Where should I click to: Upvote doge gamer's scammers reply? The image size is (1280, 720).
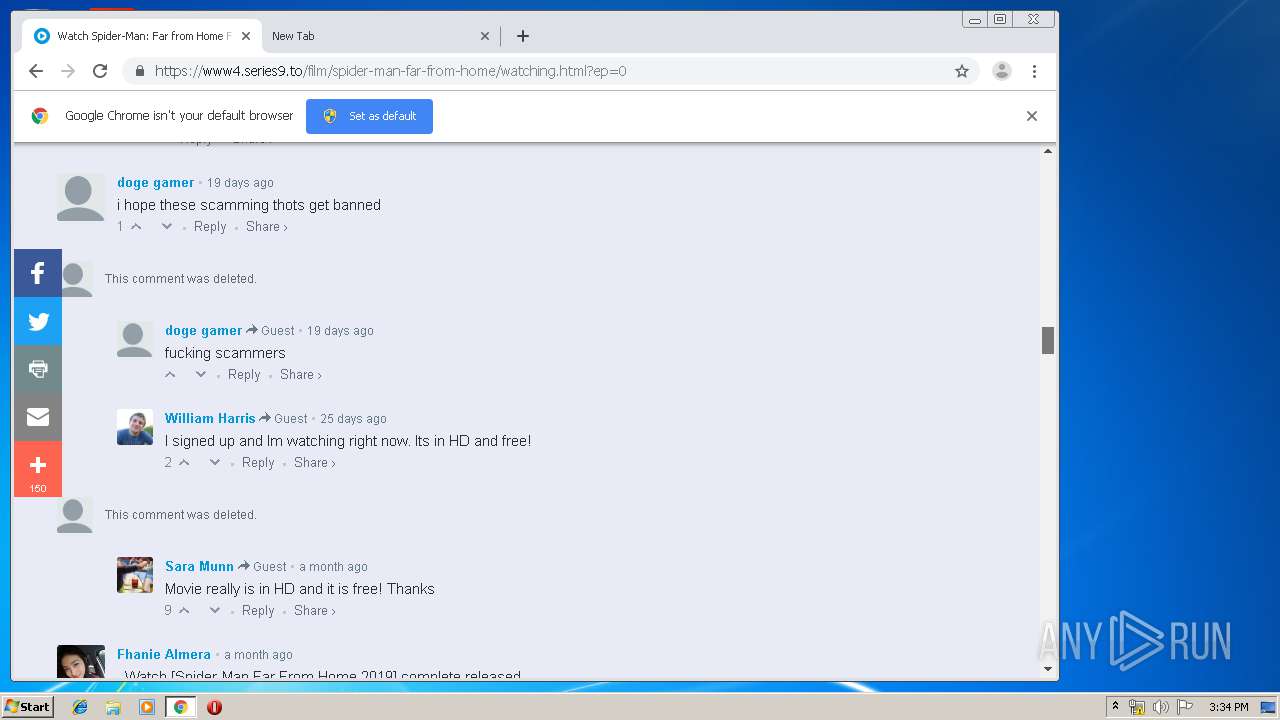(x=170, y=375)
